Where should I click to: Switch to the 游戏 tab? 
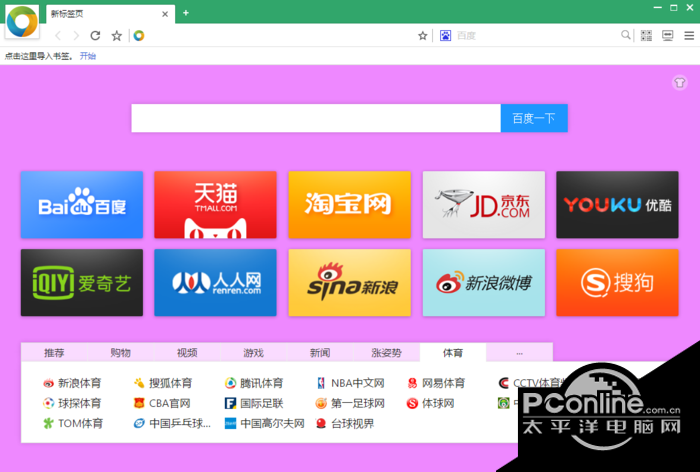tap(254, 353)
